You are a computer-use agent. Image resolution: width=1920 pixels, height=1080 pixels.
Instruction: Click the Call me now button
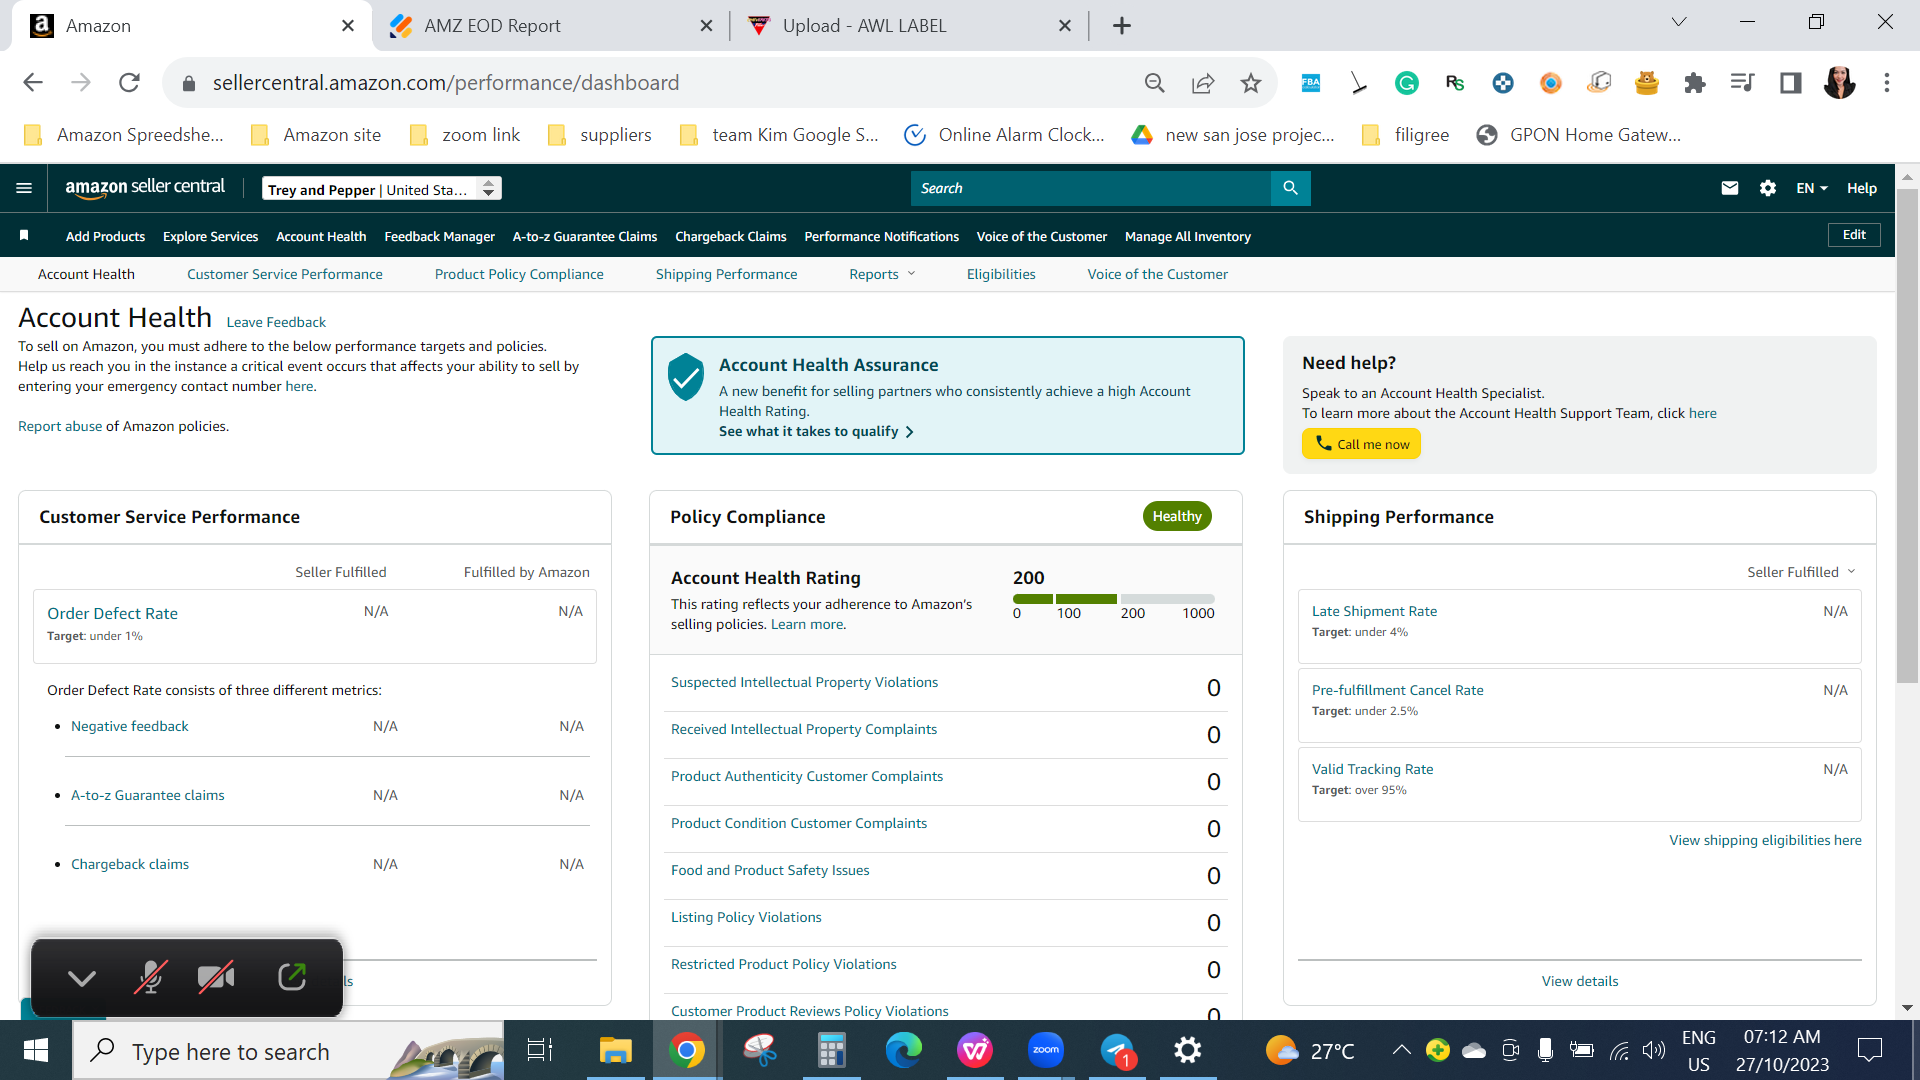tap(1361, 444)
